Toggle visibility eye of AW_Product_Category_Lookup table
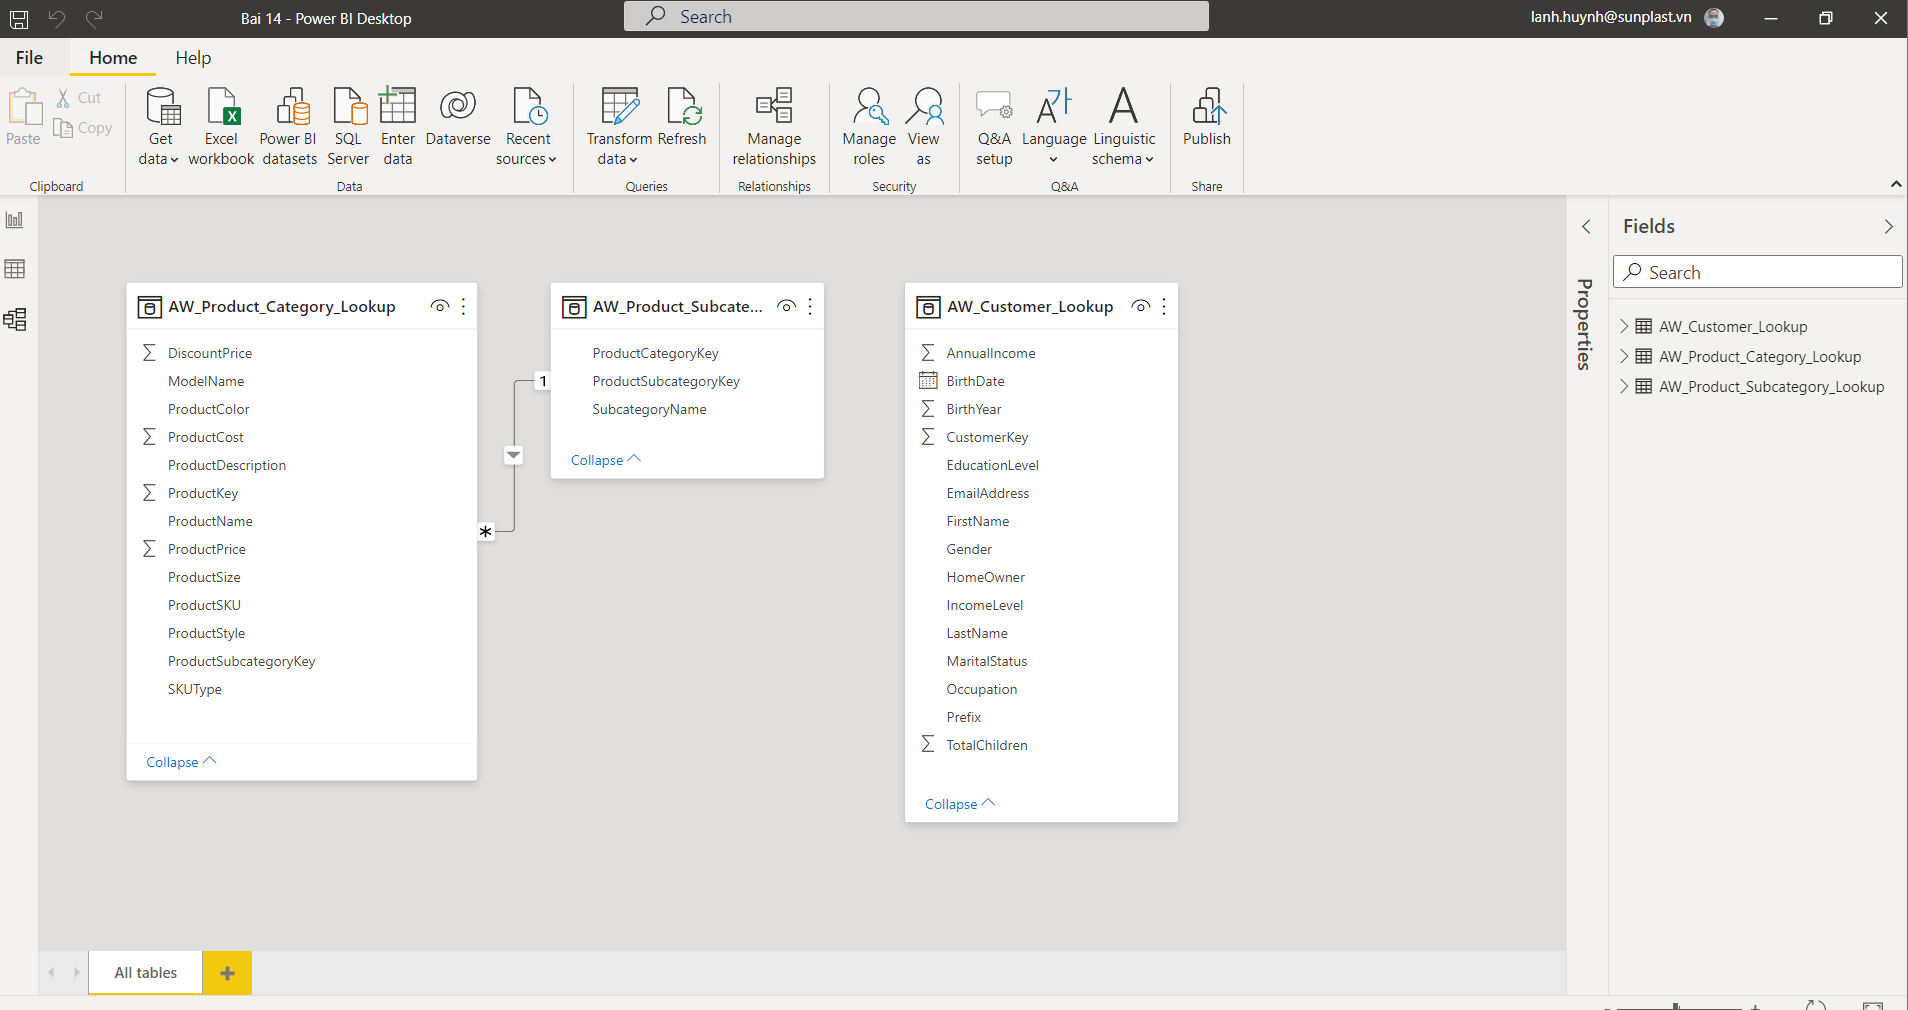 pyautogui.click(x=439, y=307)
